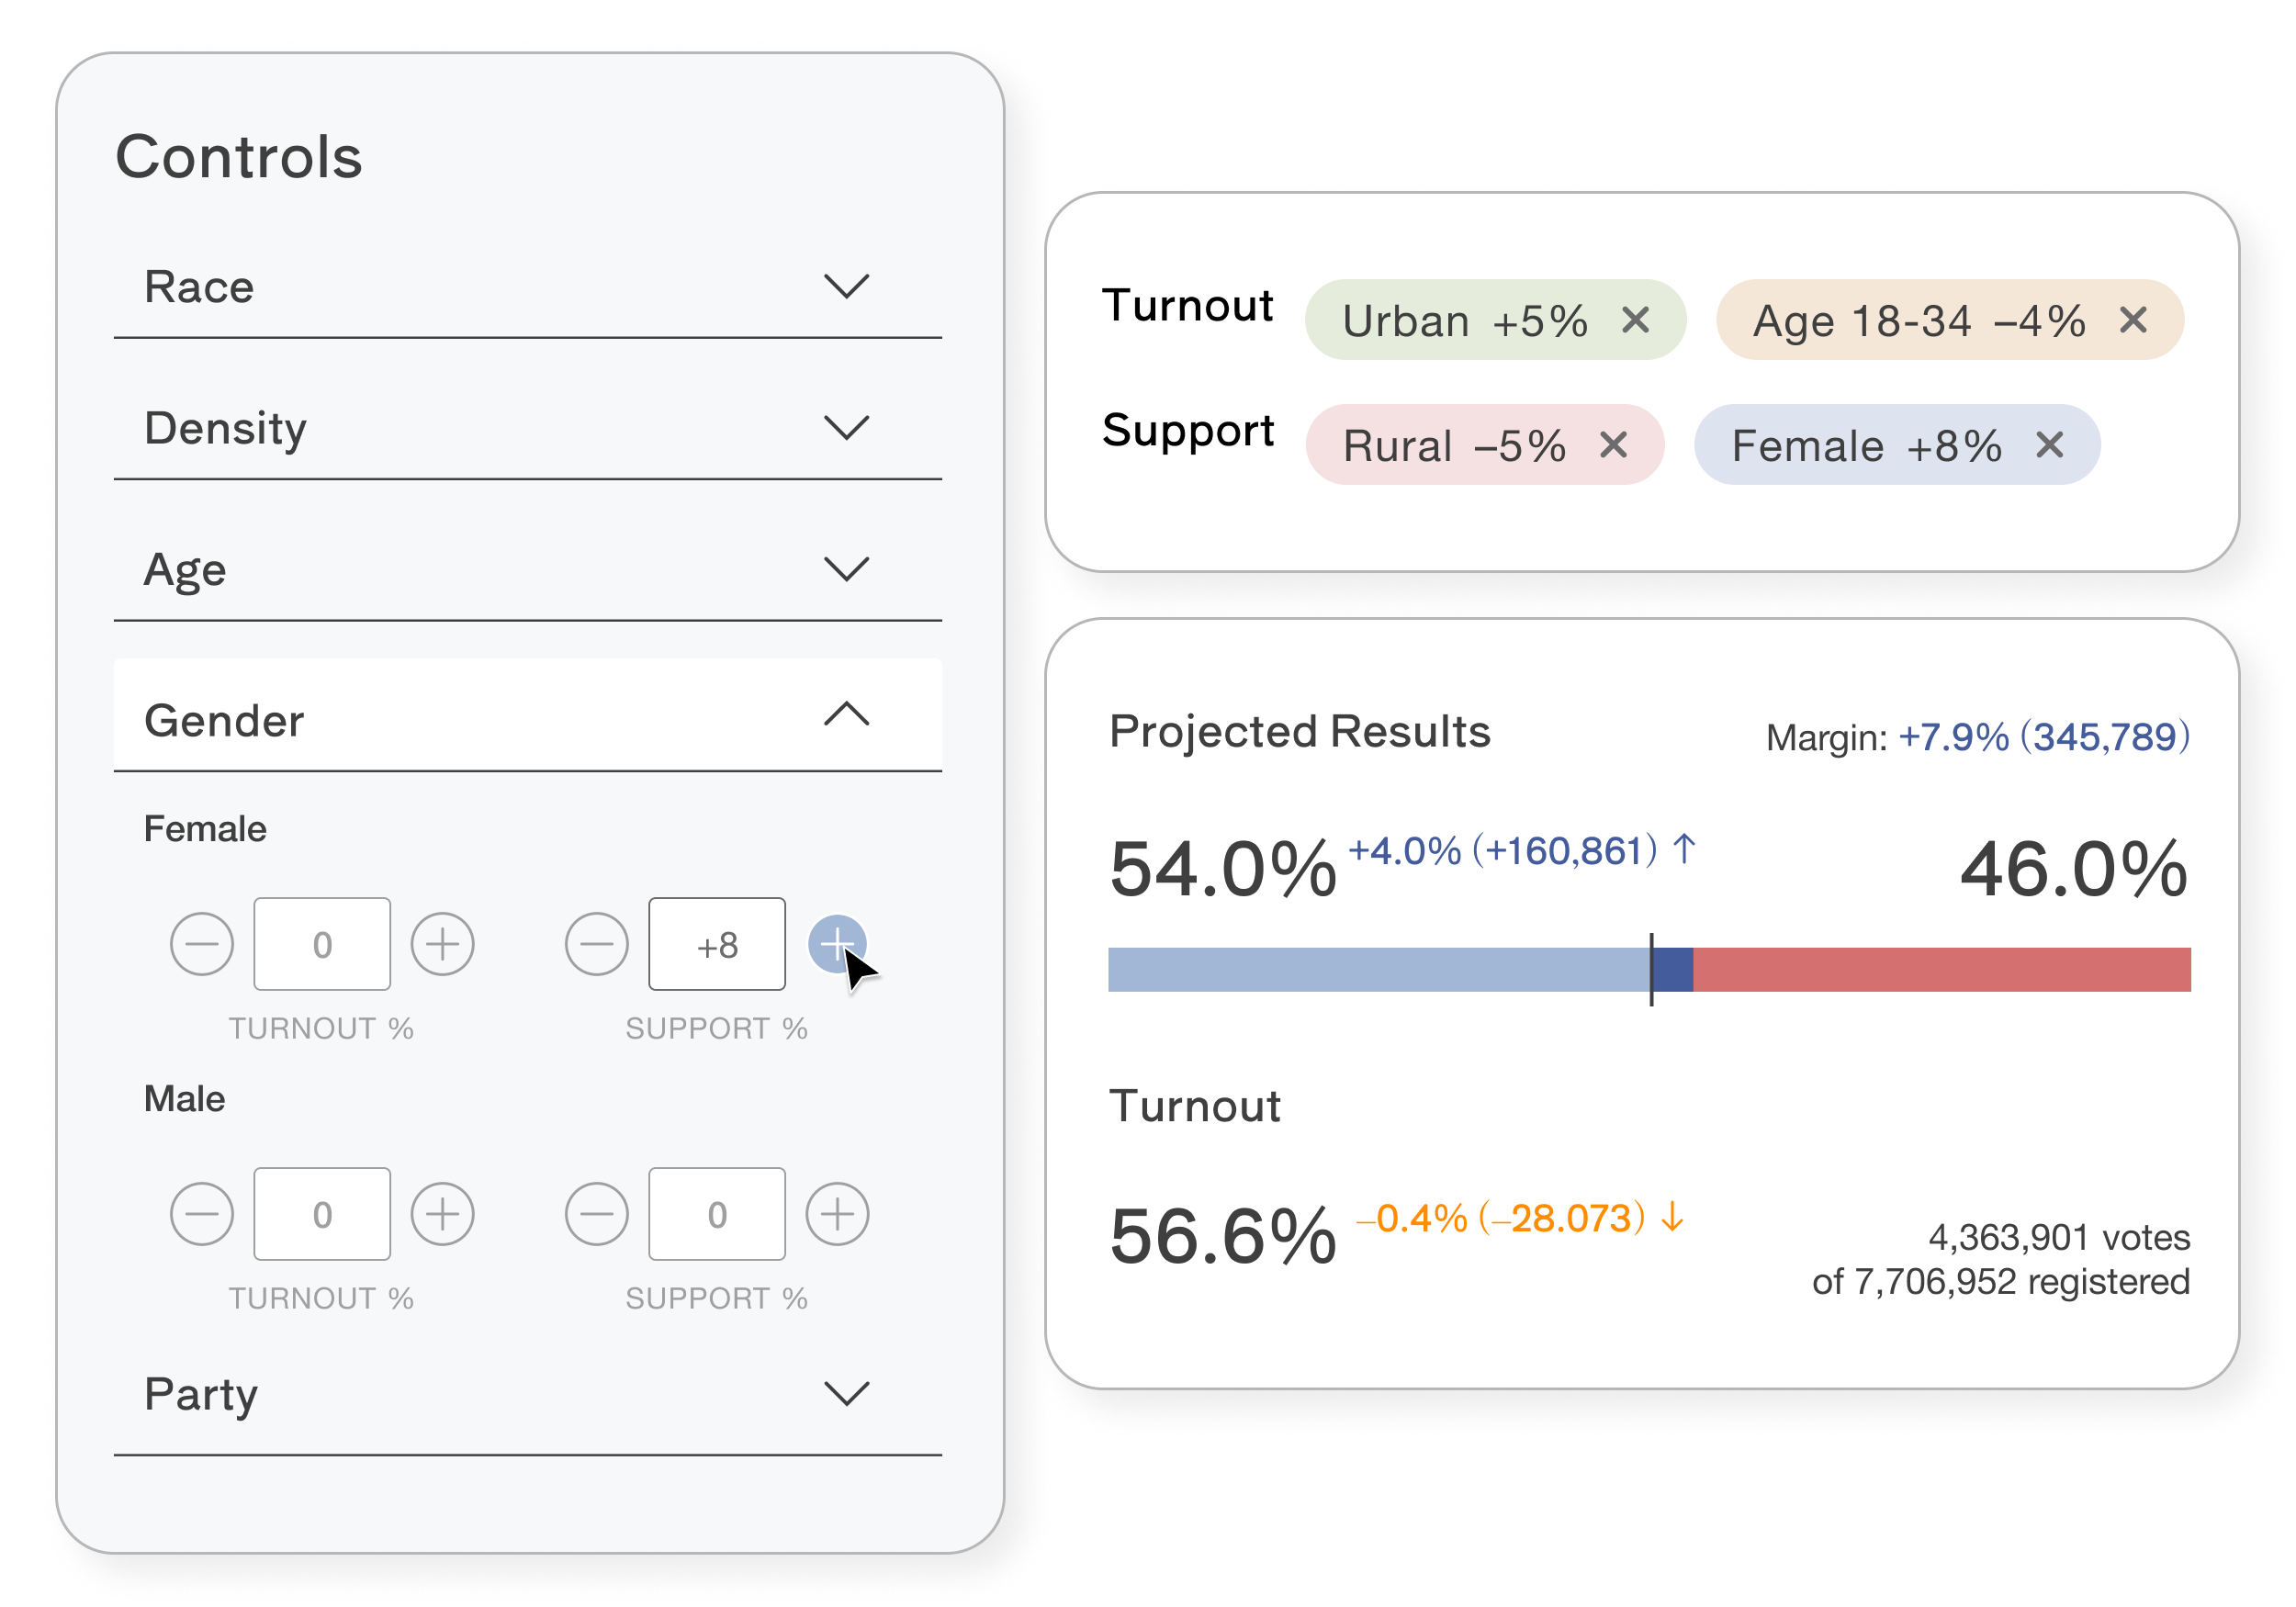Open the Age controls section
Screen dimensions: 2296x1607
click(x=846, y=569)
